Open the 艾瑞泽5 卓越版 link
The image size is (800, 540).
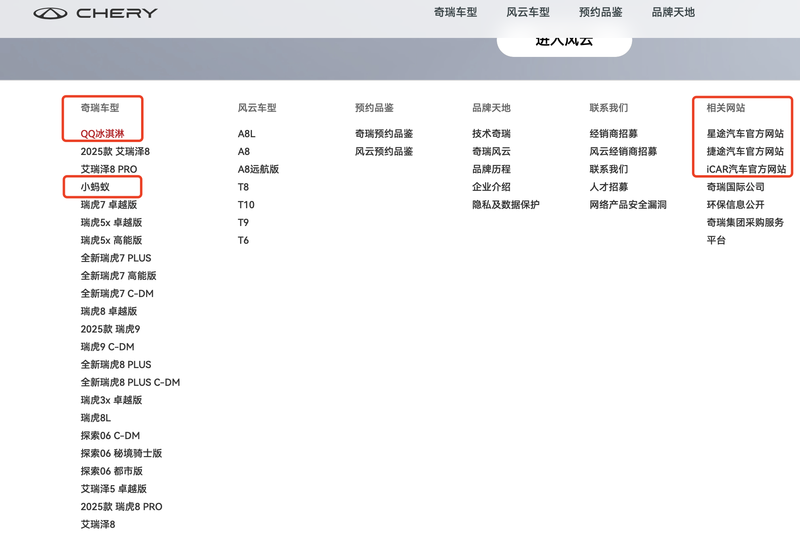[113, 489]
